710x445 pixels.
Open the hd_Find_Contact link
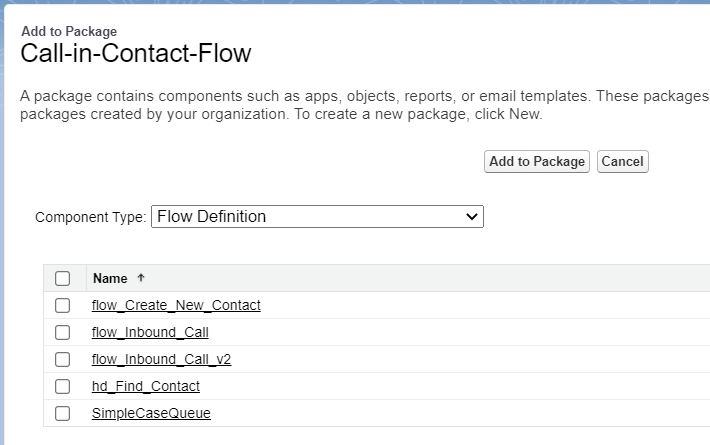point(146,386)
